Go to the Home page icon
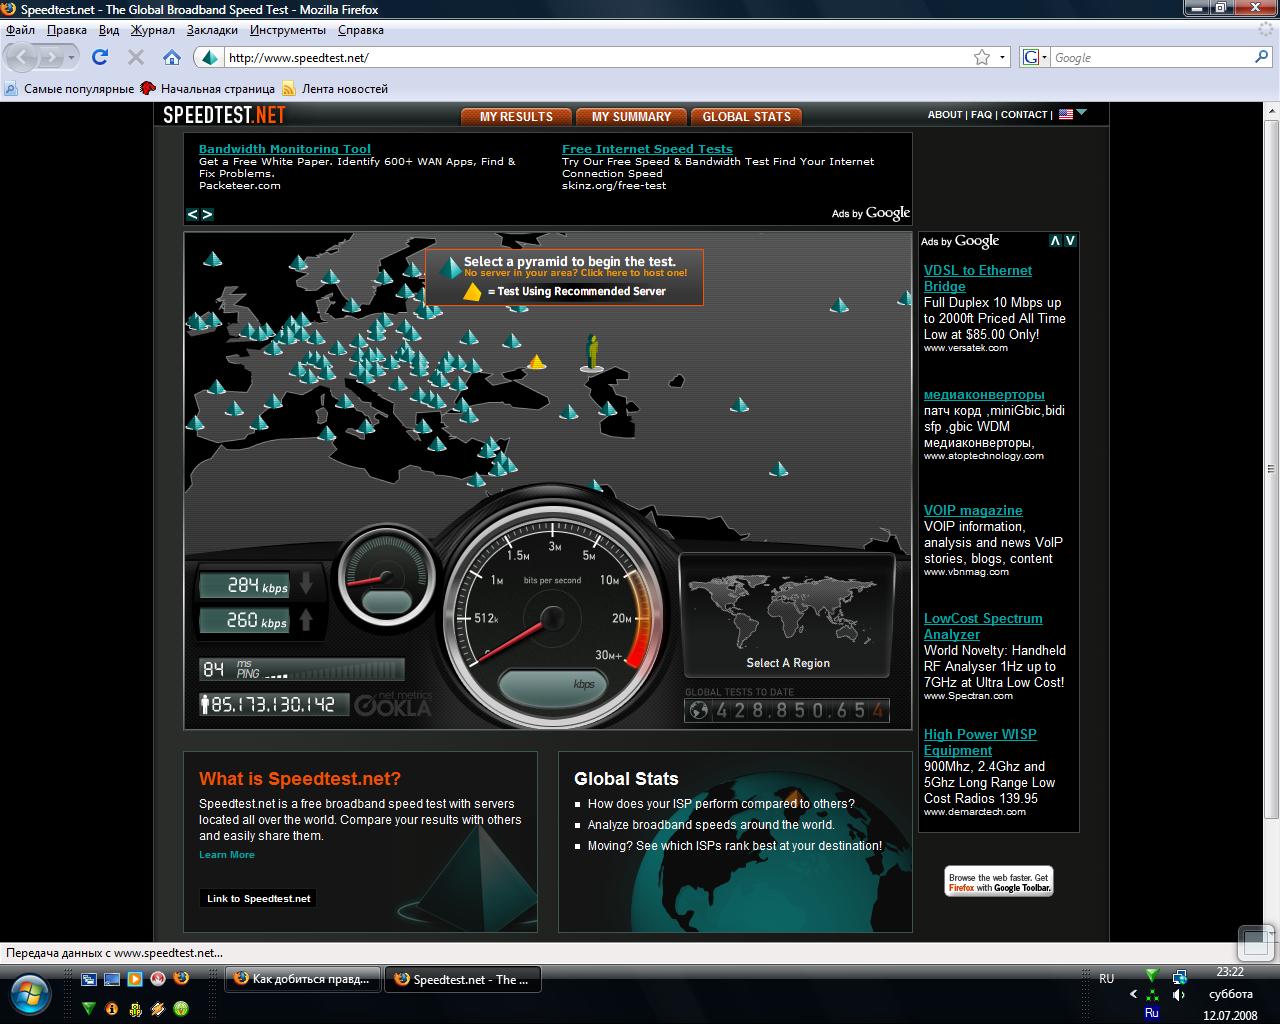 tap(171, 57)
